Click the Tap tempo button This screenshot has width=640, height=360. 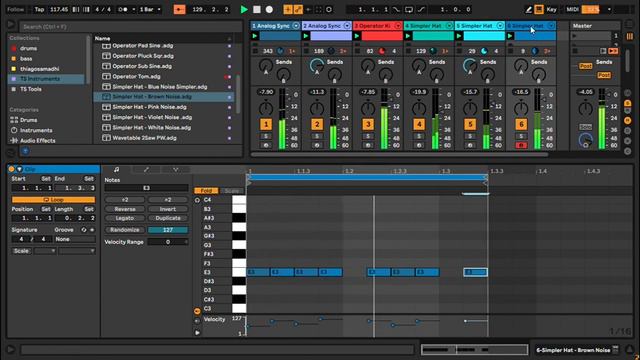(39, 9)
